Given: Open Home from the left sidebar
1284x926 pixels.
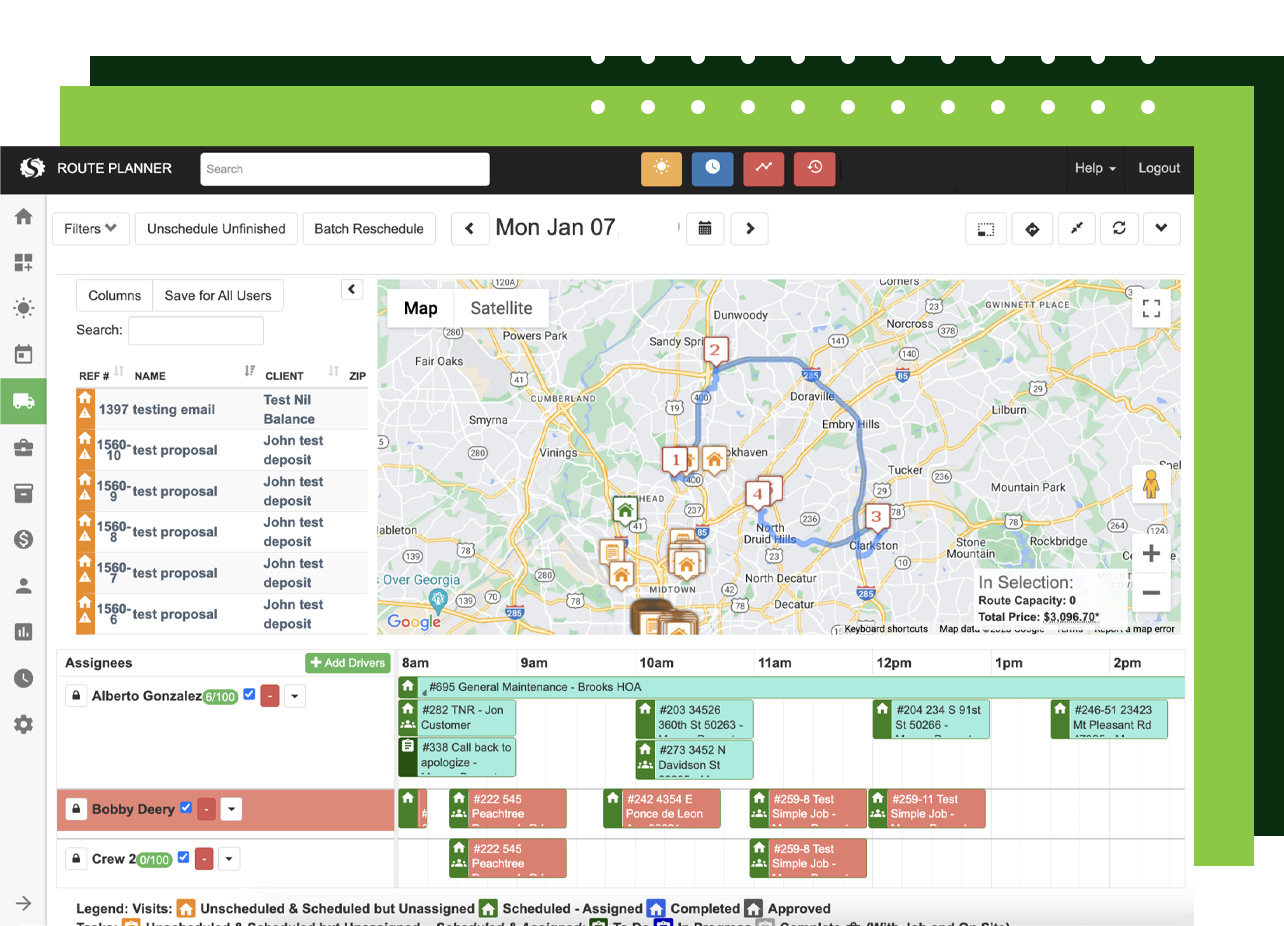Looking at the screenshot, I should [23, 216].
